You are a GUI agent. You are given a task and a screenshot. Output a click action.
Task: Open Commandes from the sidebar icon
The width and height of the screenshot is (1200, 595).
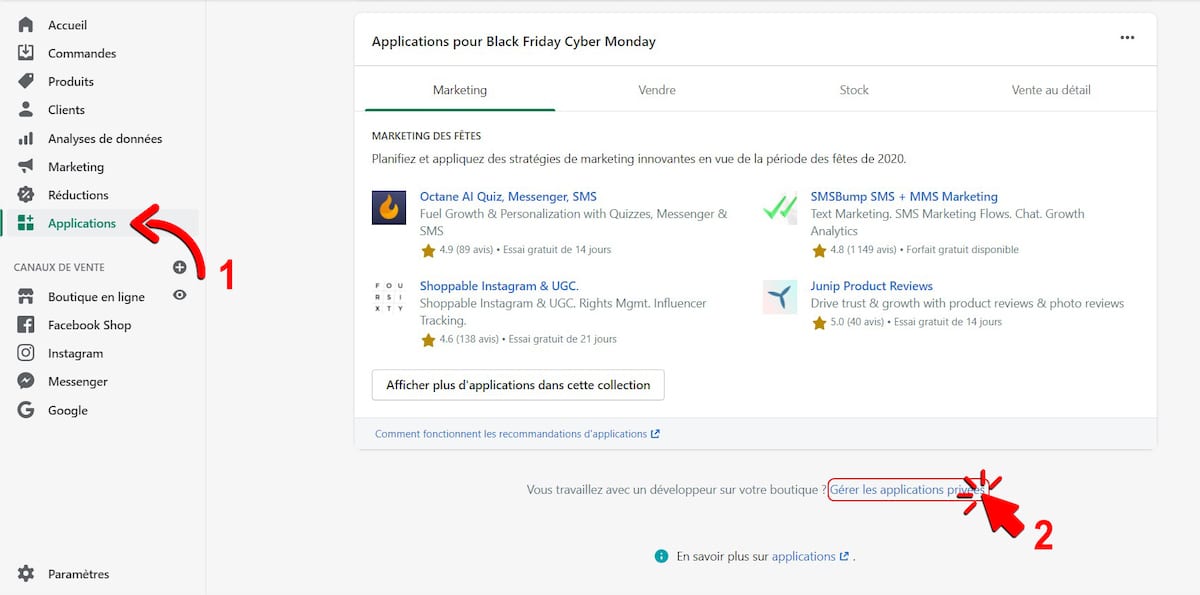(x=26, y=53)
